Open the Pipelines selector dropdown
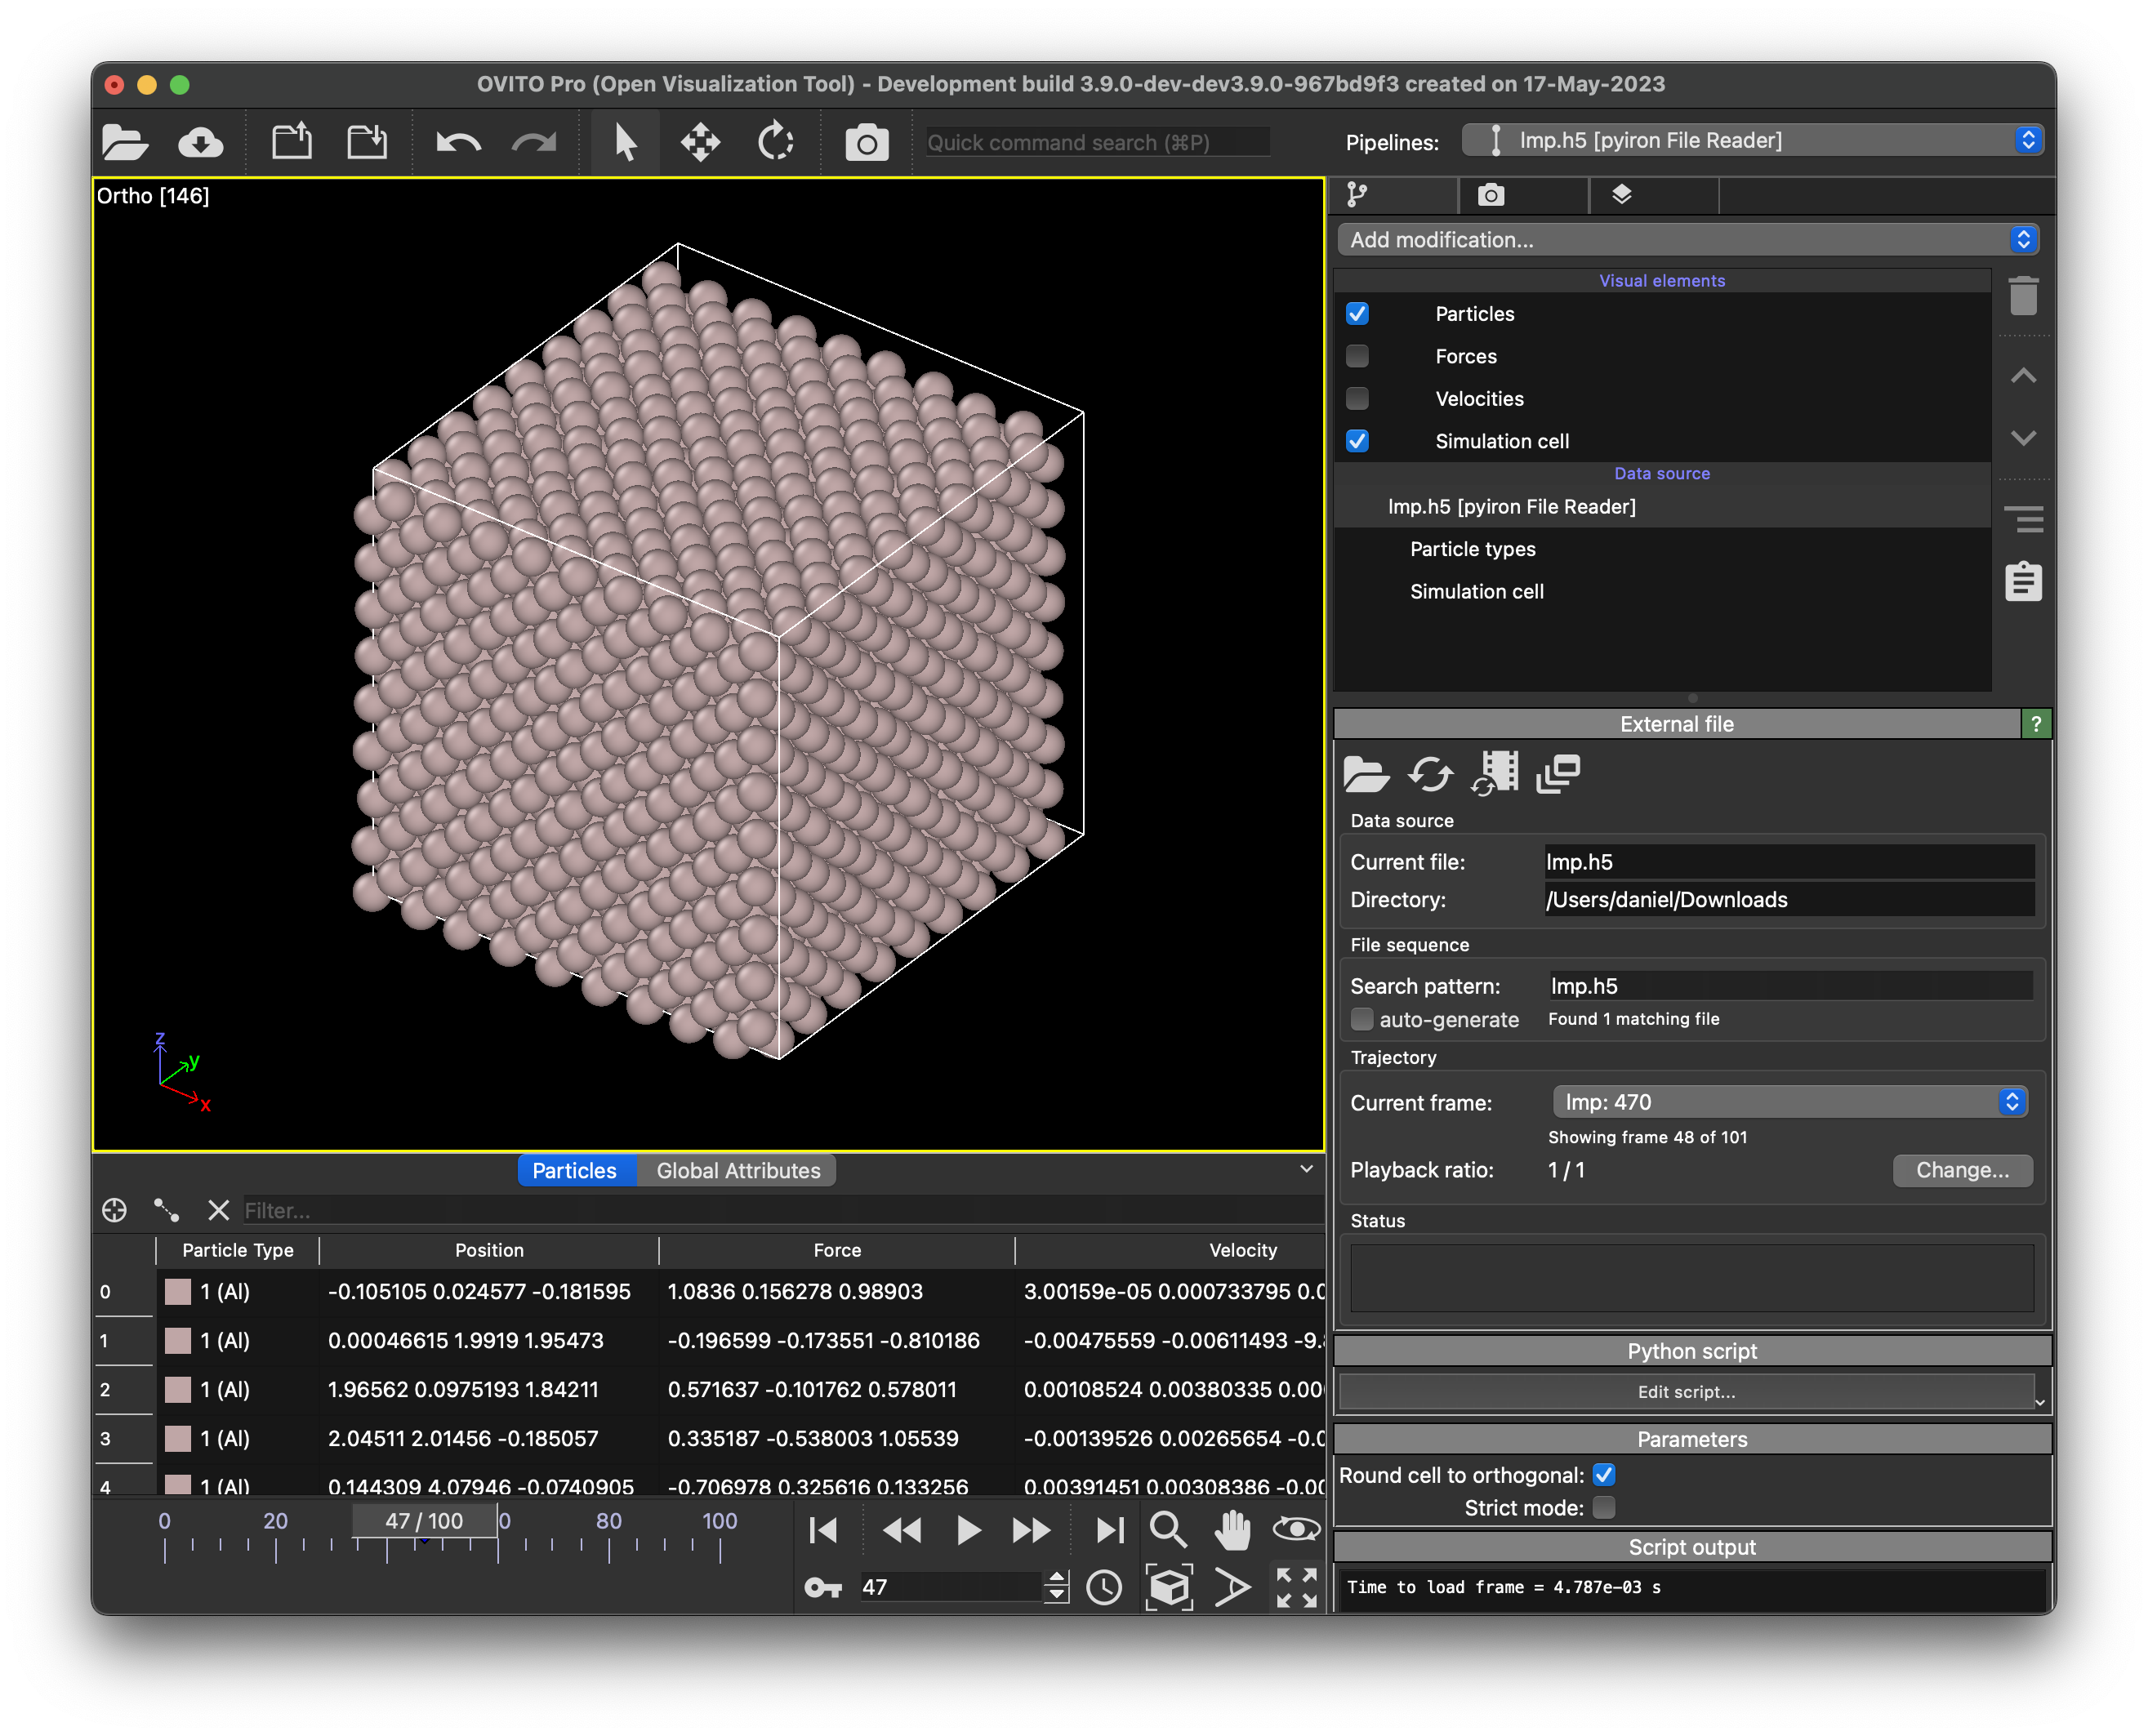Image resolution: width=2148 pixels, height=1736 pixels. 1751,140
